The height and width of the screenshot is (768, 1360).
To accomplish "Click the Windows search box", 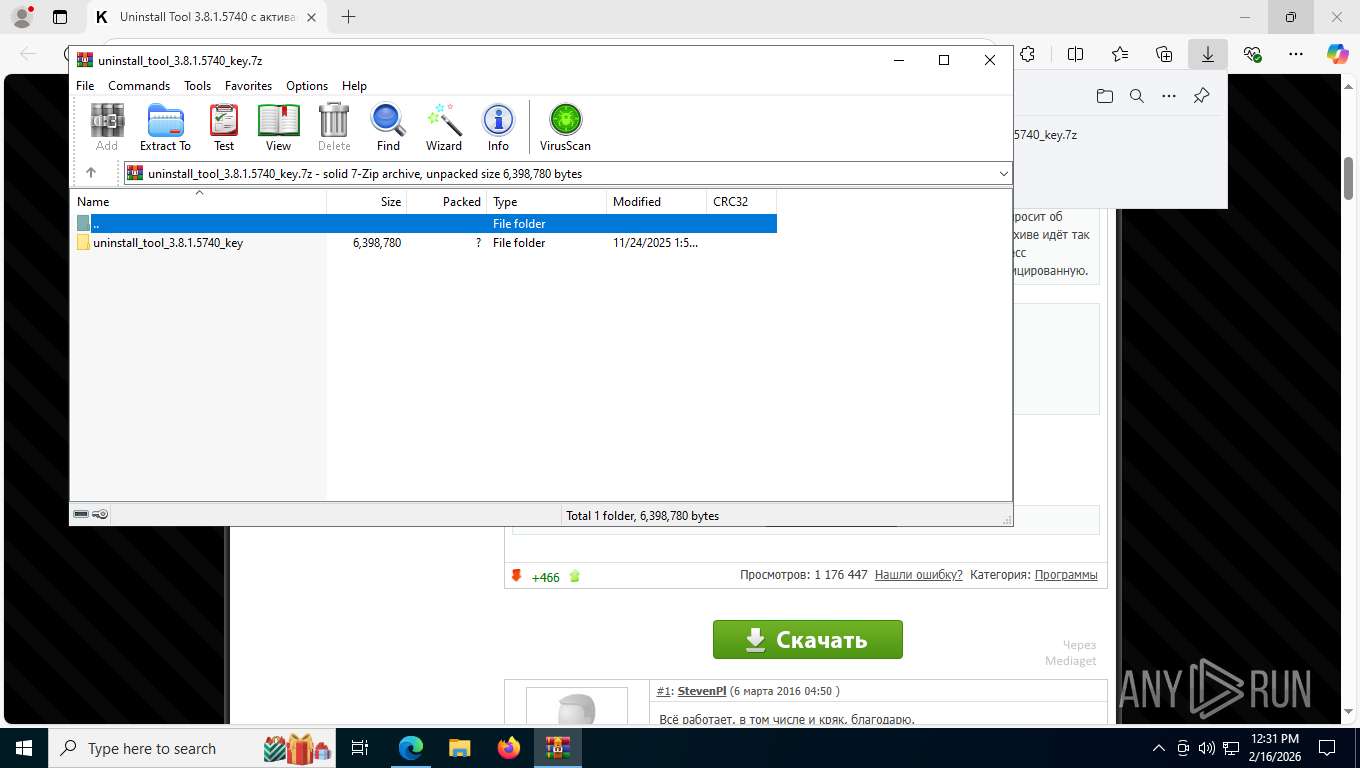I will [192, 748].
